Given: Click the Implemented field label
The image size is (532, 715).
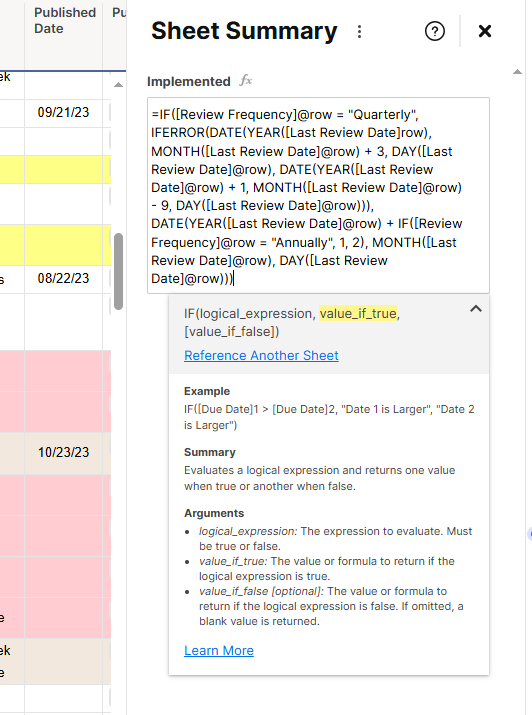Looking at the screenshot, I should (x=189, y=82).
